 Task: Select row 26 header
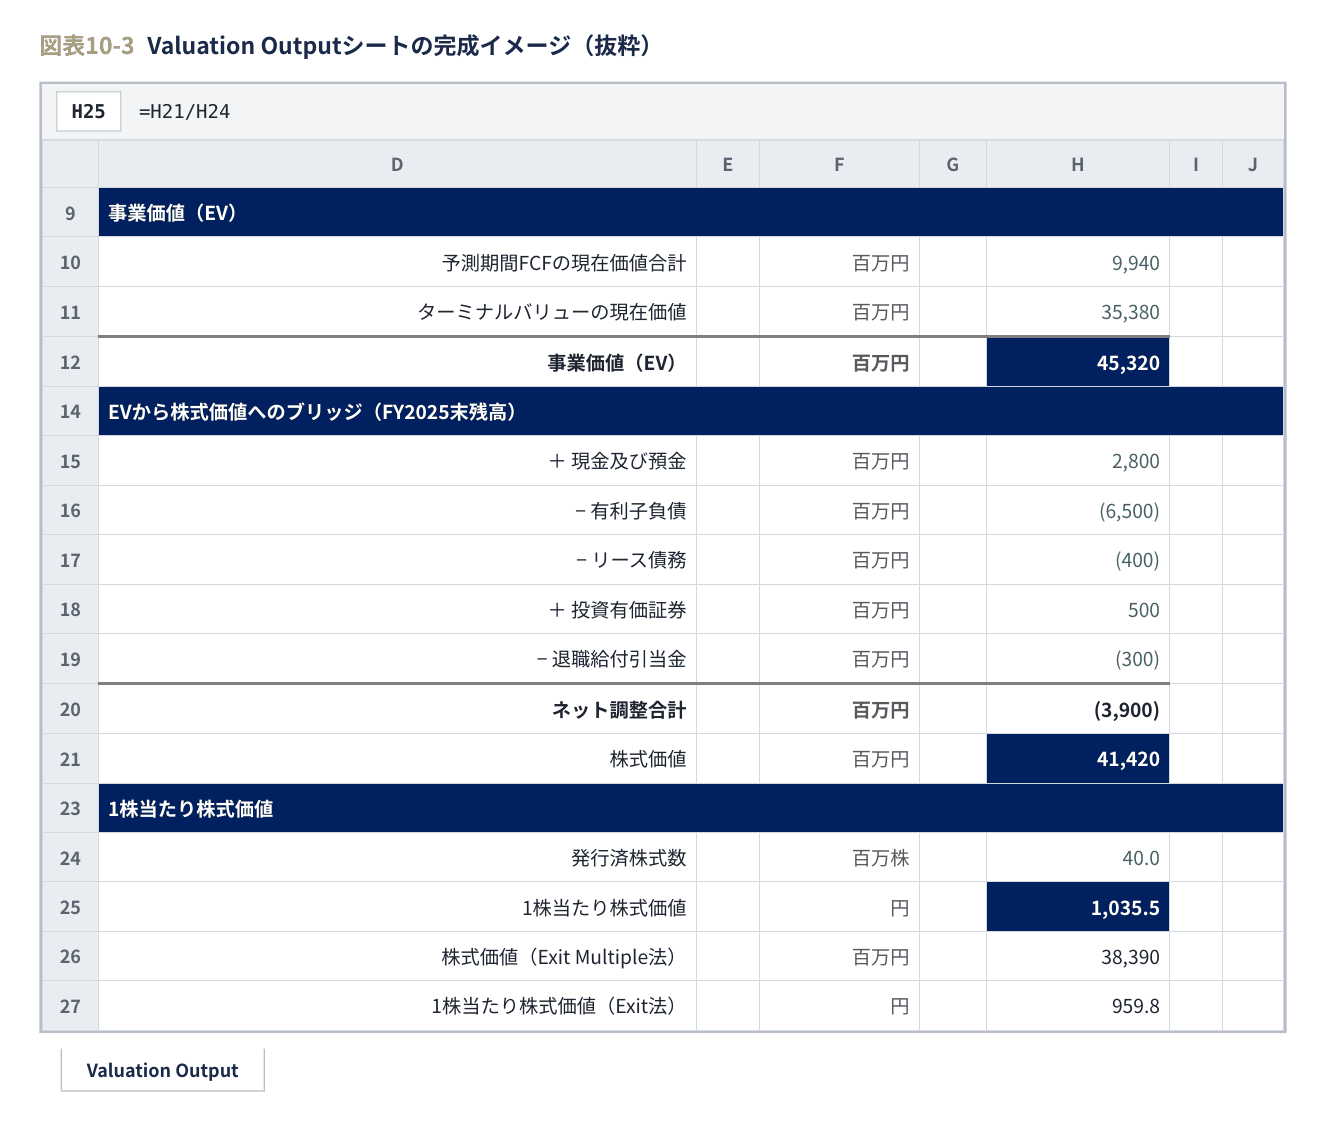pyautogui.click(x=70, y=956)
